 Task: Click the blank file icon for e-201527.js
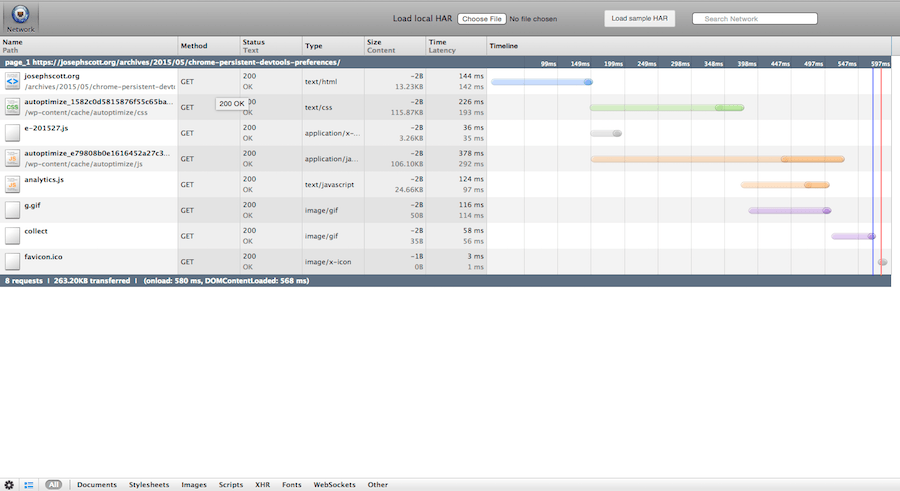(x=12, y=133)
